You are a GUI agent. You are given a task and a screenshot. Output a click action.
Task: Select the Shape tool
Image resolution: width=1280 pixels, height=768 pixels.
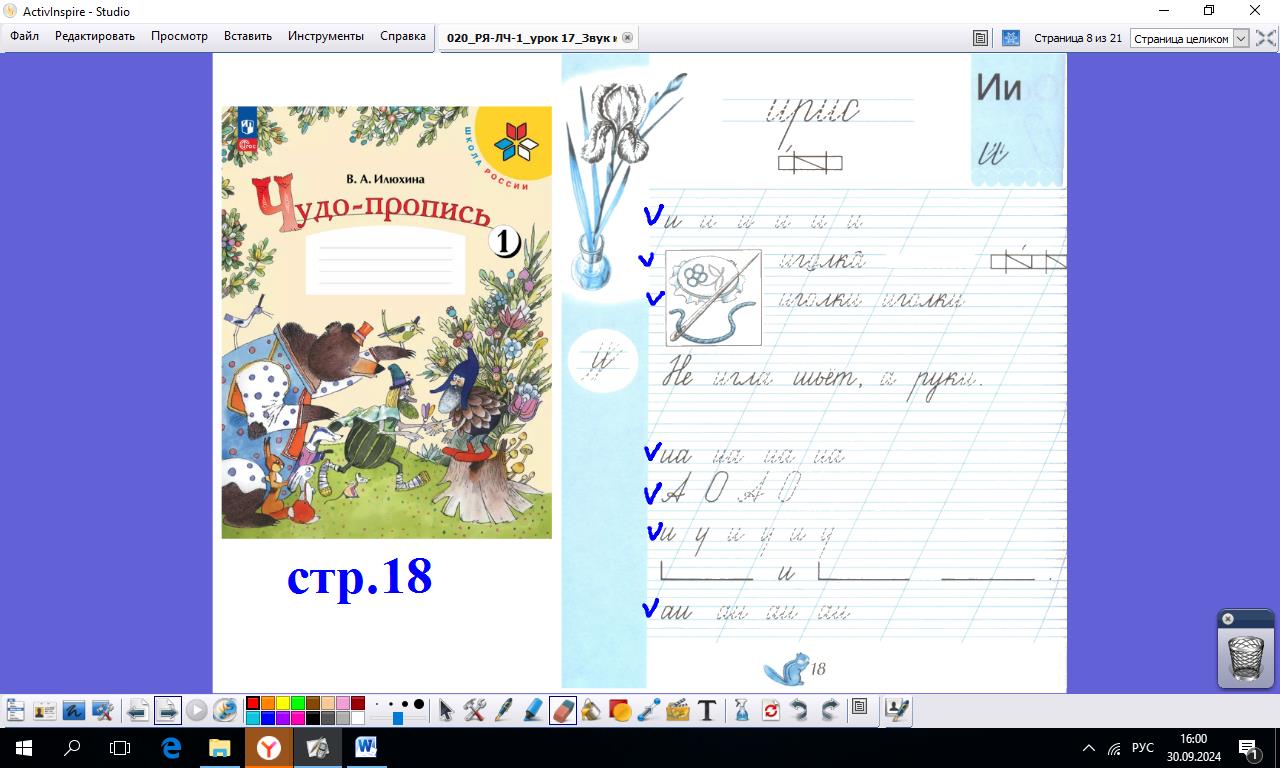pos(620,711)
